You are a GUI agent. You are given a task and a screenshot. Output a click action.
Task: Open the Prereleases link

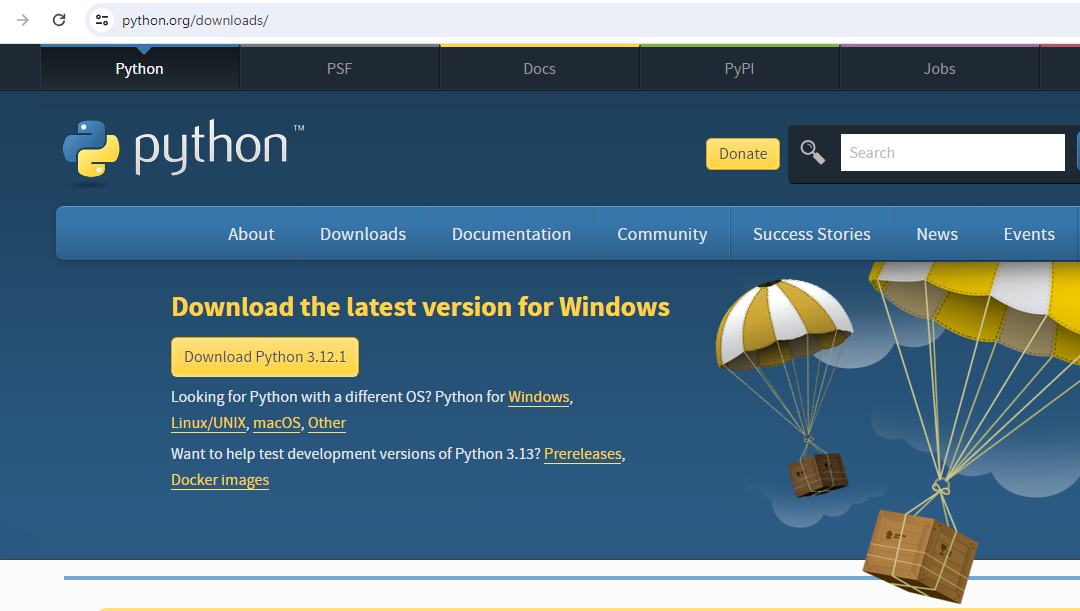(x=582, y=454)
